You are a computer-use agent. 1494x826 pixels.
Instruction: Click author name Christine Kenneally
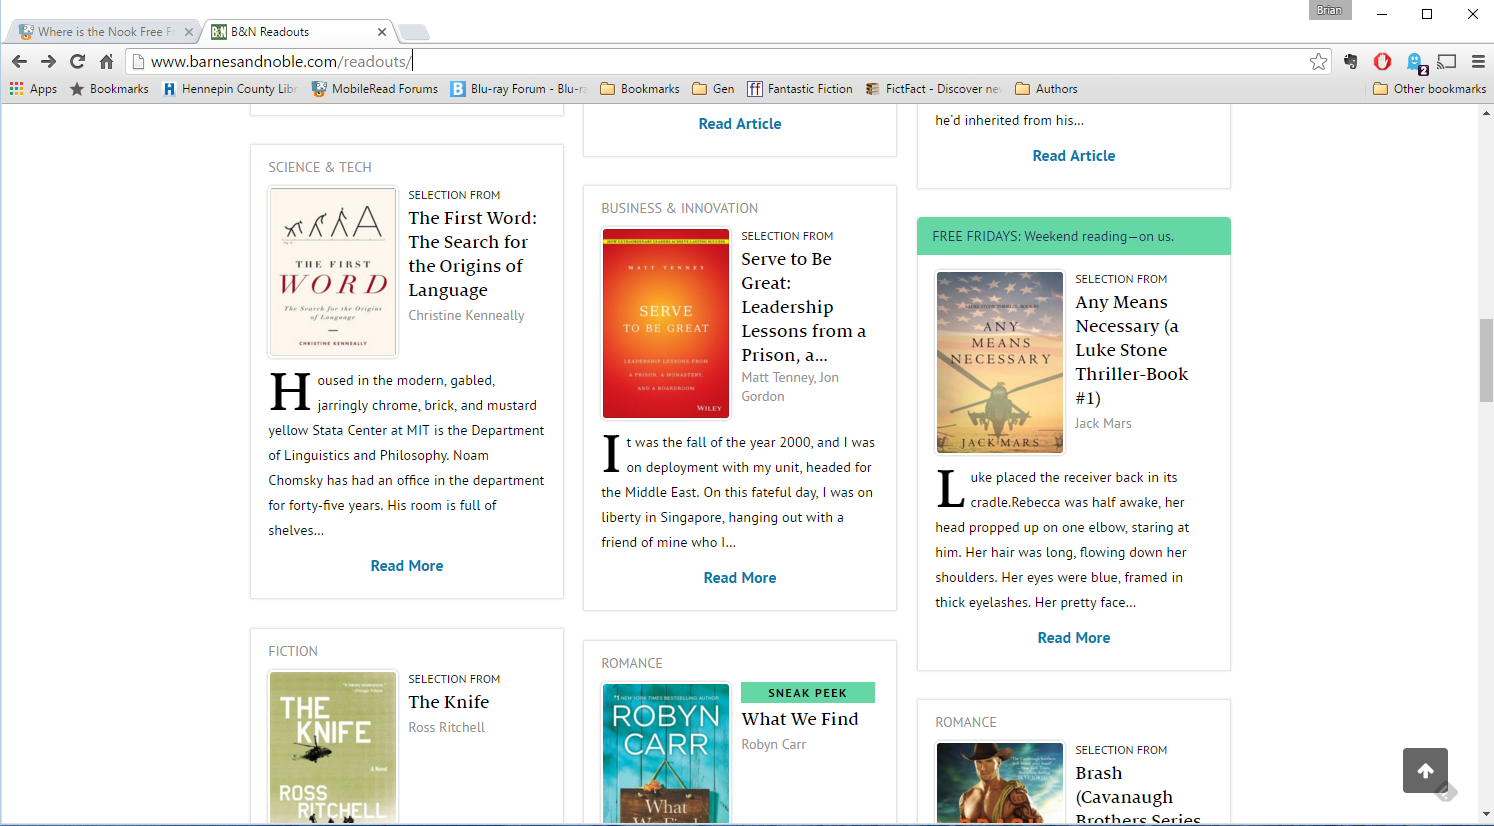point(466,315)
